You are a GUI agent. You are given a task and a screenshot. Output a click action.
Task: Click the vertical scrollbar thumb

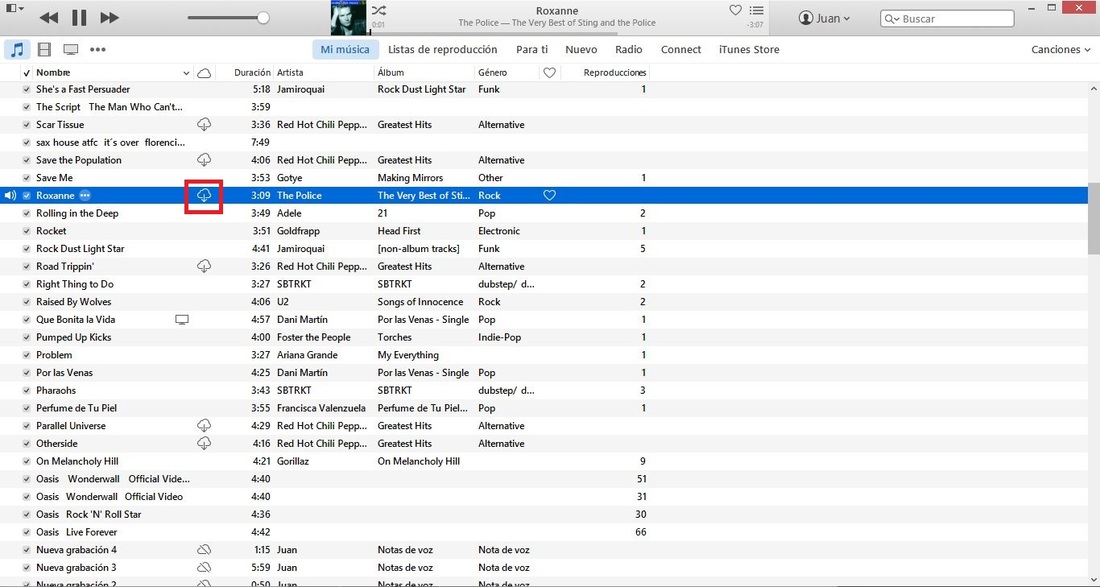point(1094,219)
